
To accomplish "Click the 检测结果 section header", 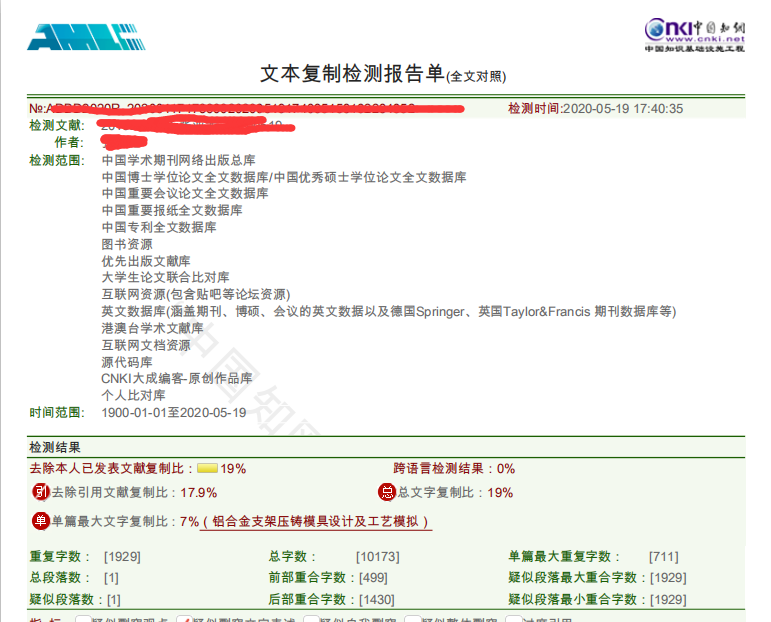I will click(55, 447).
